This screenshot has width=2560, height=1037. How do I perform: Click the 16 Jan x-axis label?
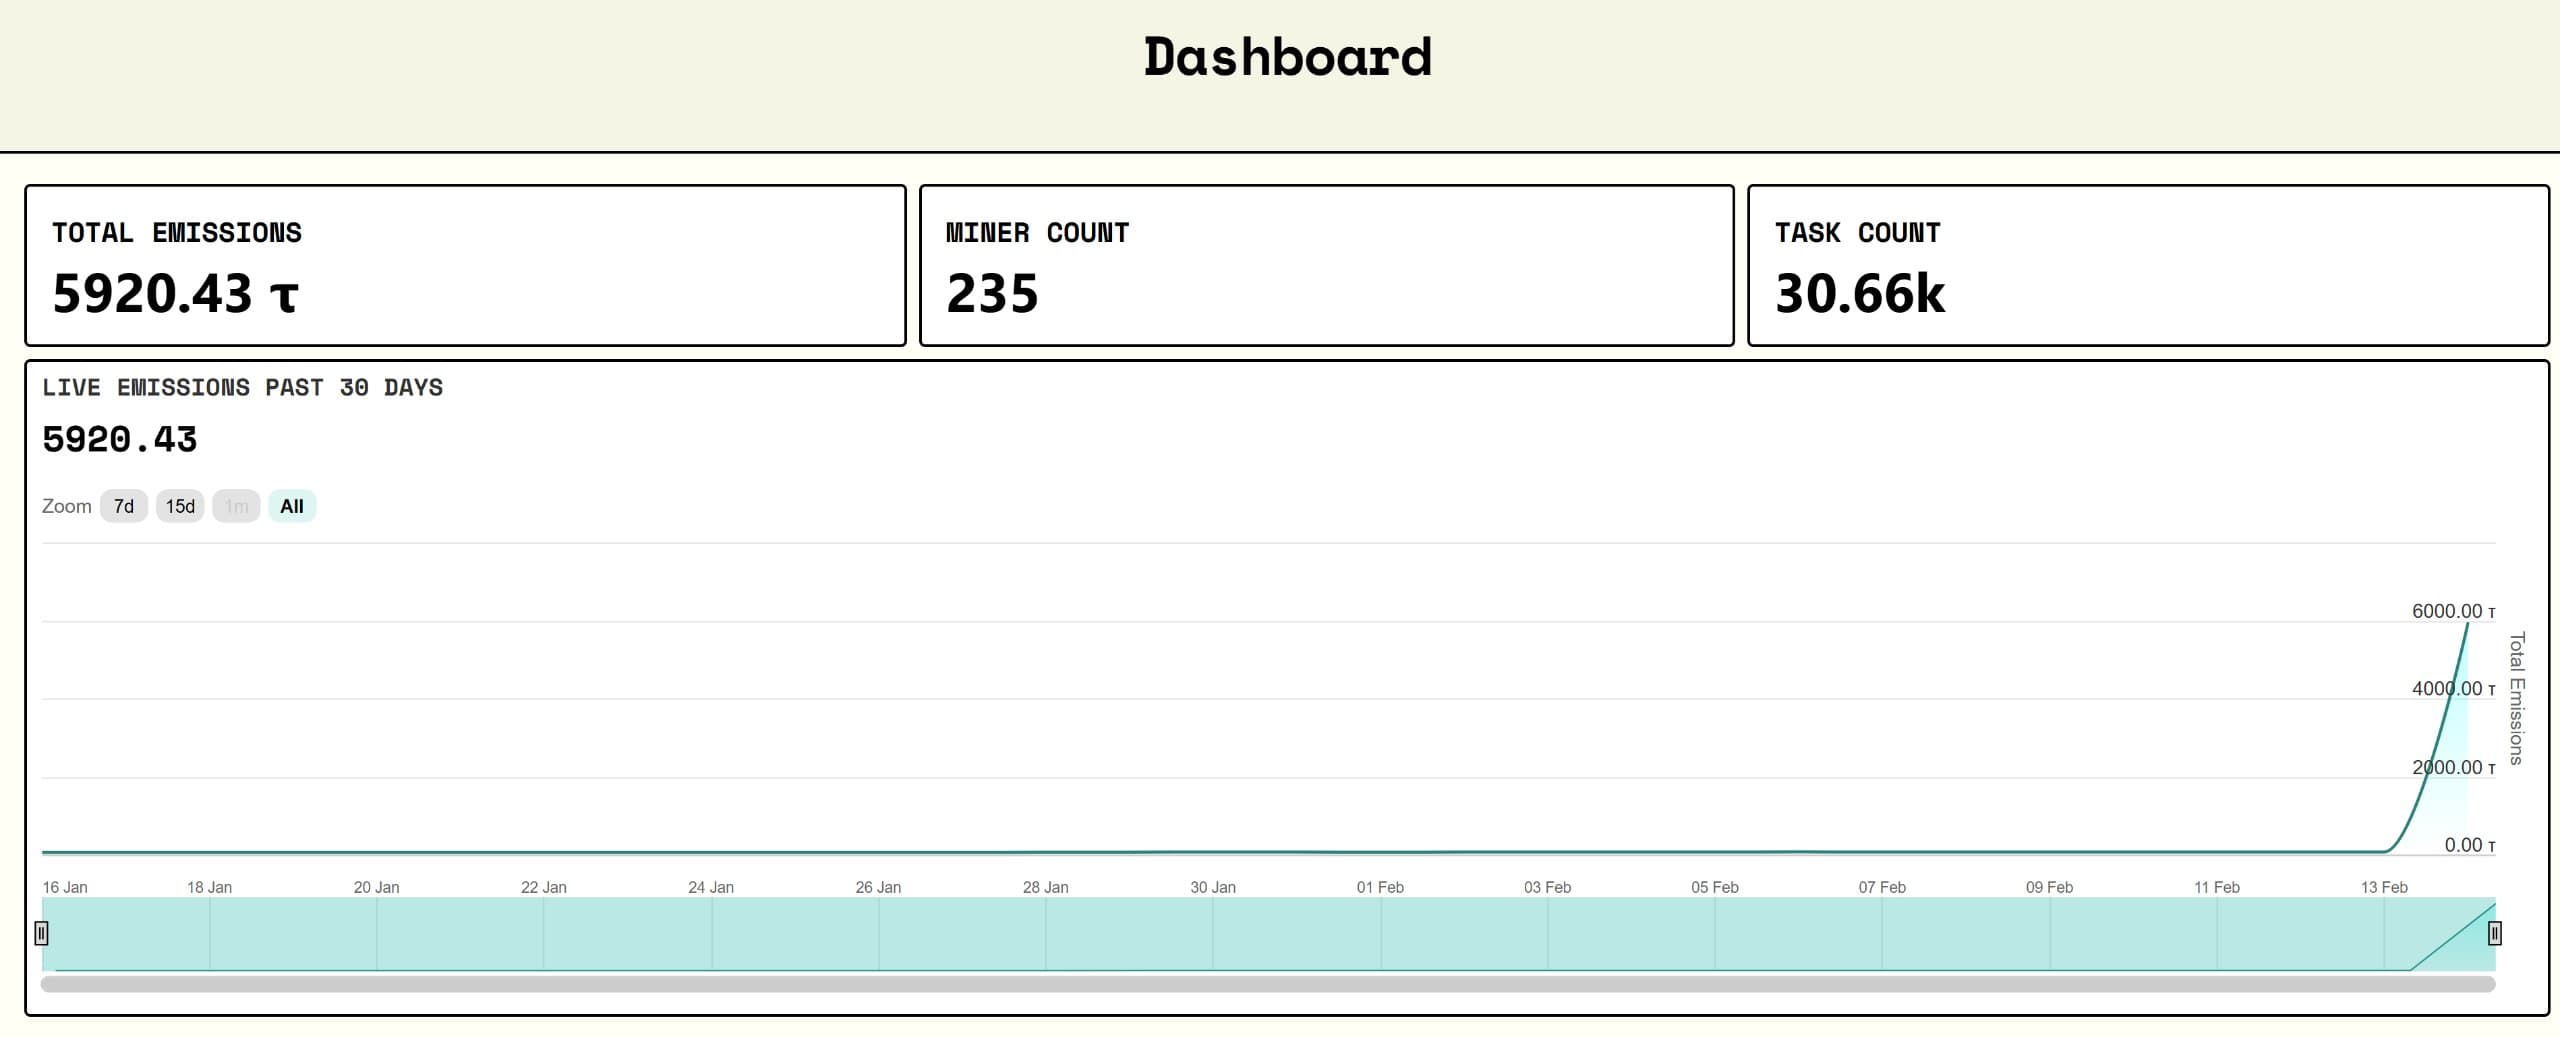[x=65, y=887]
